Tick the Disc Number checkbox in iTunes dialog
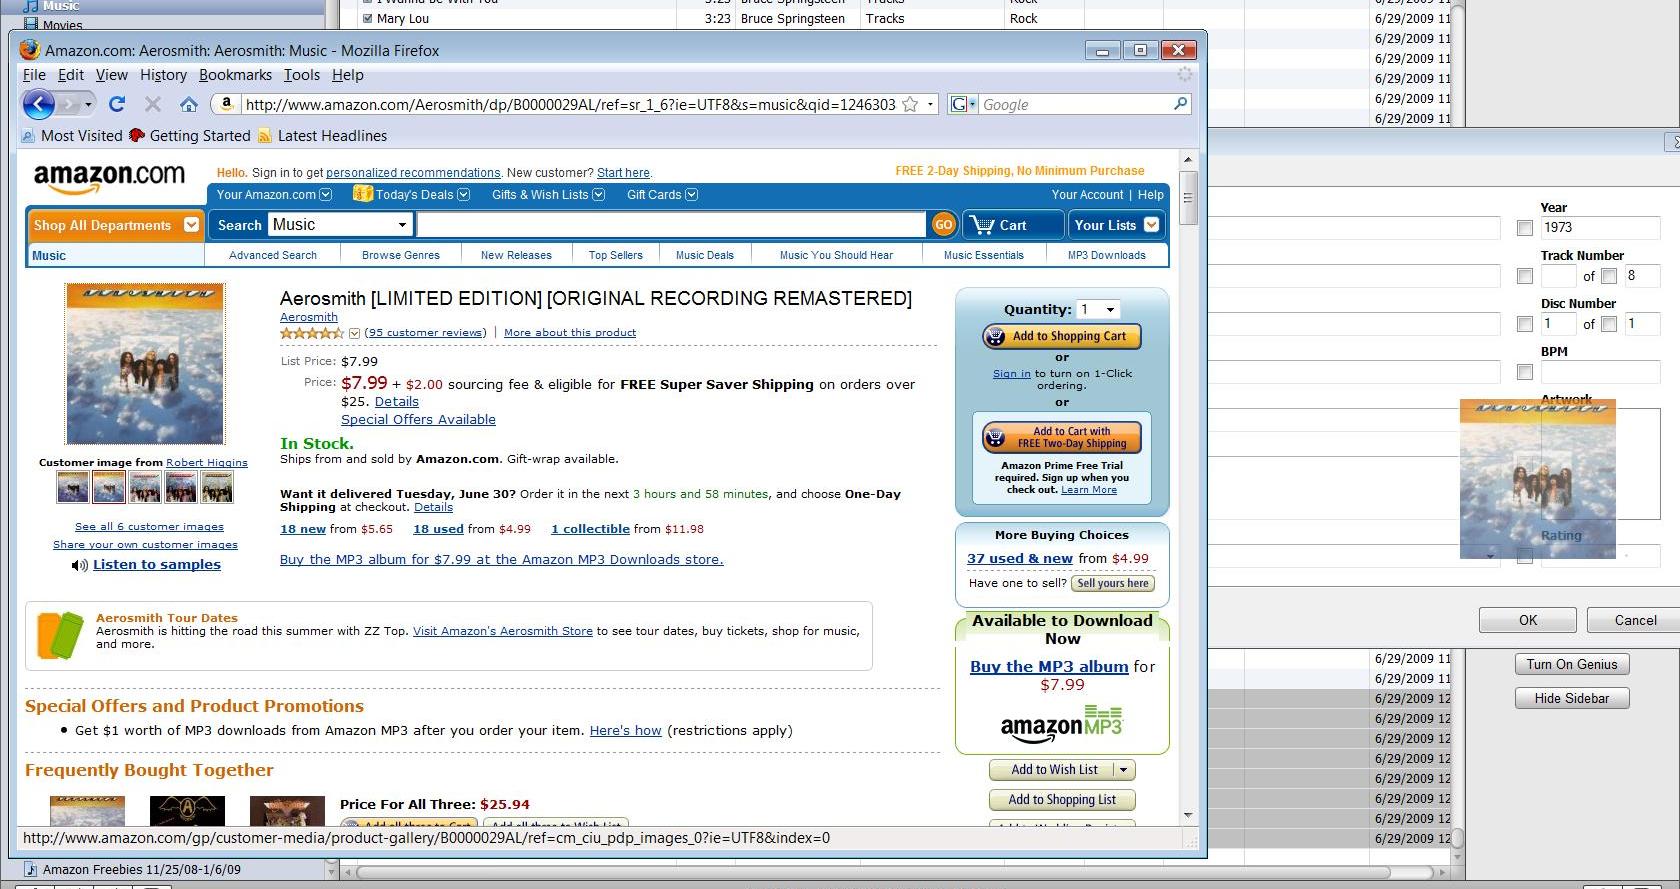This screenshot has width=1680, height=889. click(1525, 324)
